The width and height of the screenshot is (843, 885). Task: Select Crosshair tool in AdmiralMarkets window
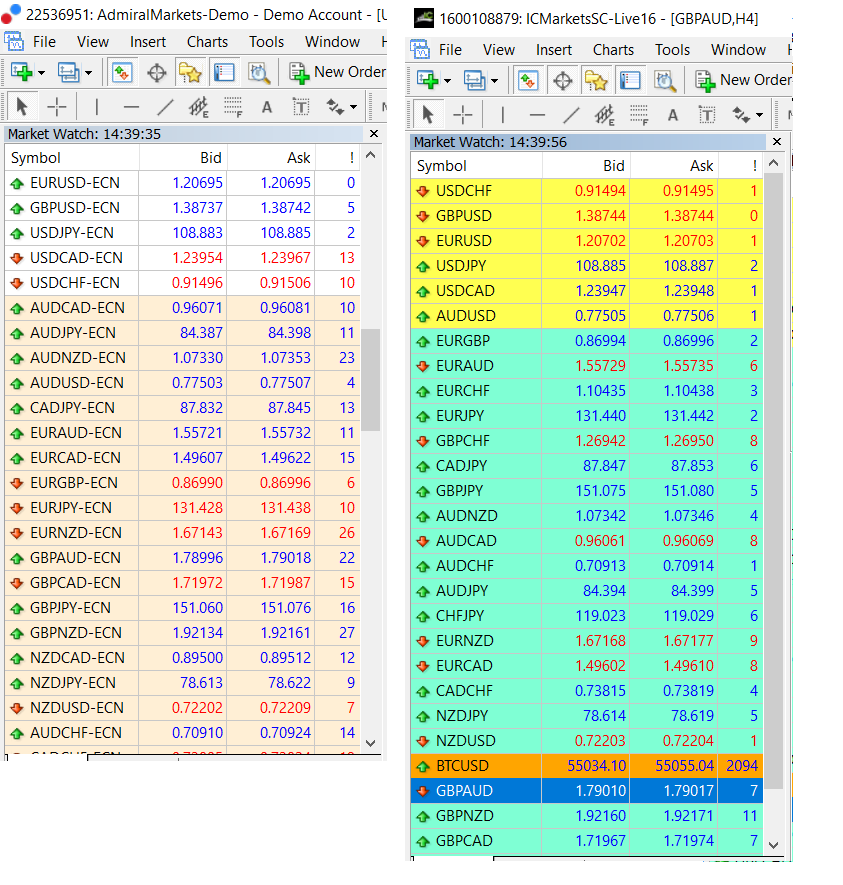pos(56,107)
